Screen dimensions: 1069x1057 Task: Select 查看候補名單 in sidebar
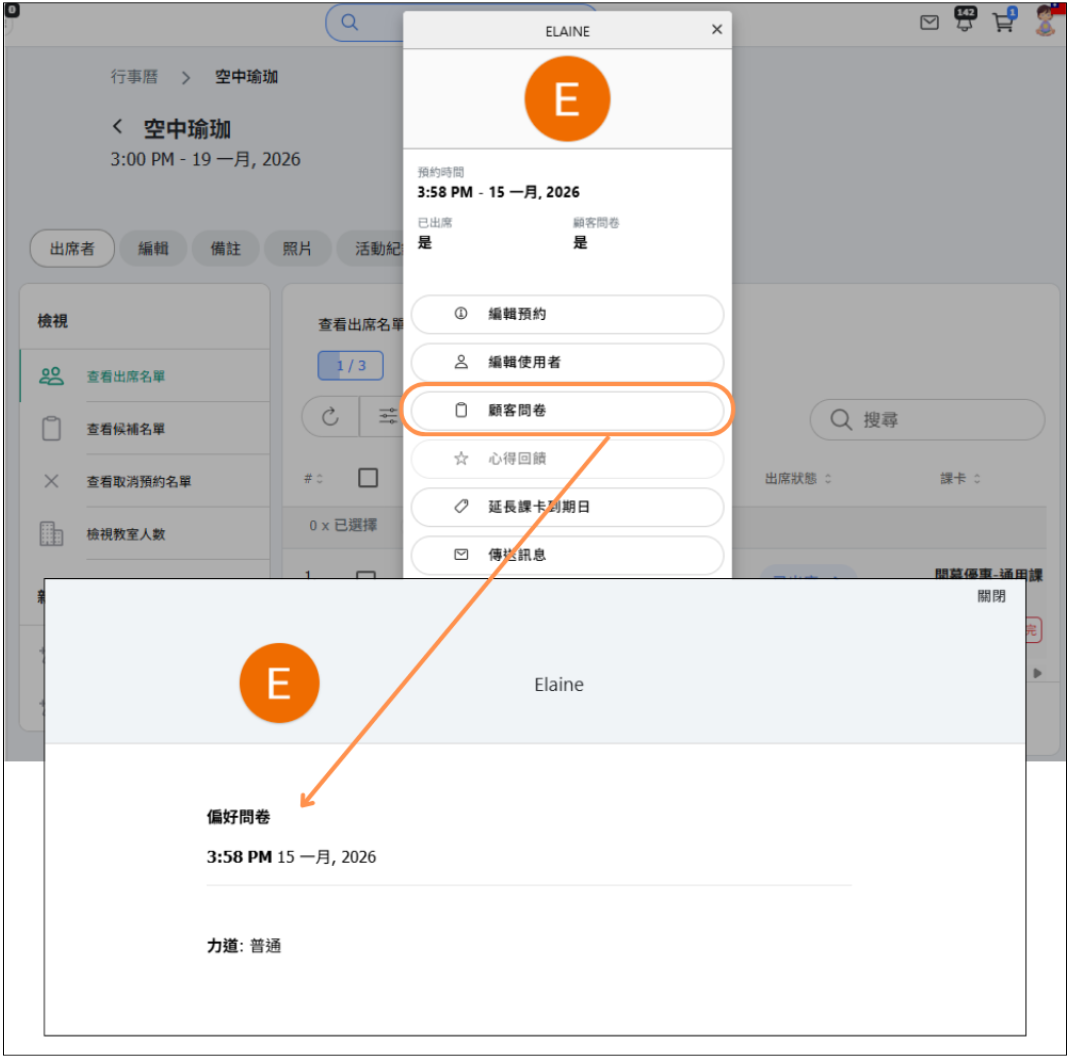126,429
